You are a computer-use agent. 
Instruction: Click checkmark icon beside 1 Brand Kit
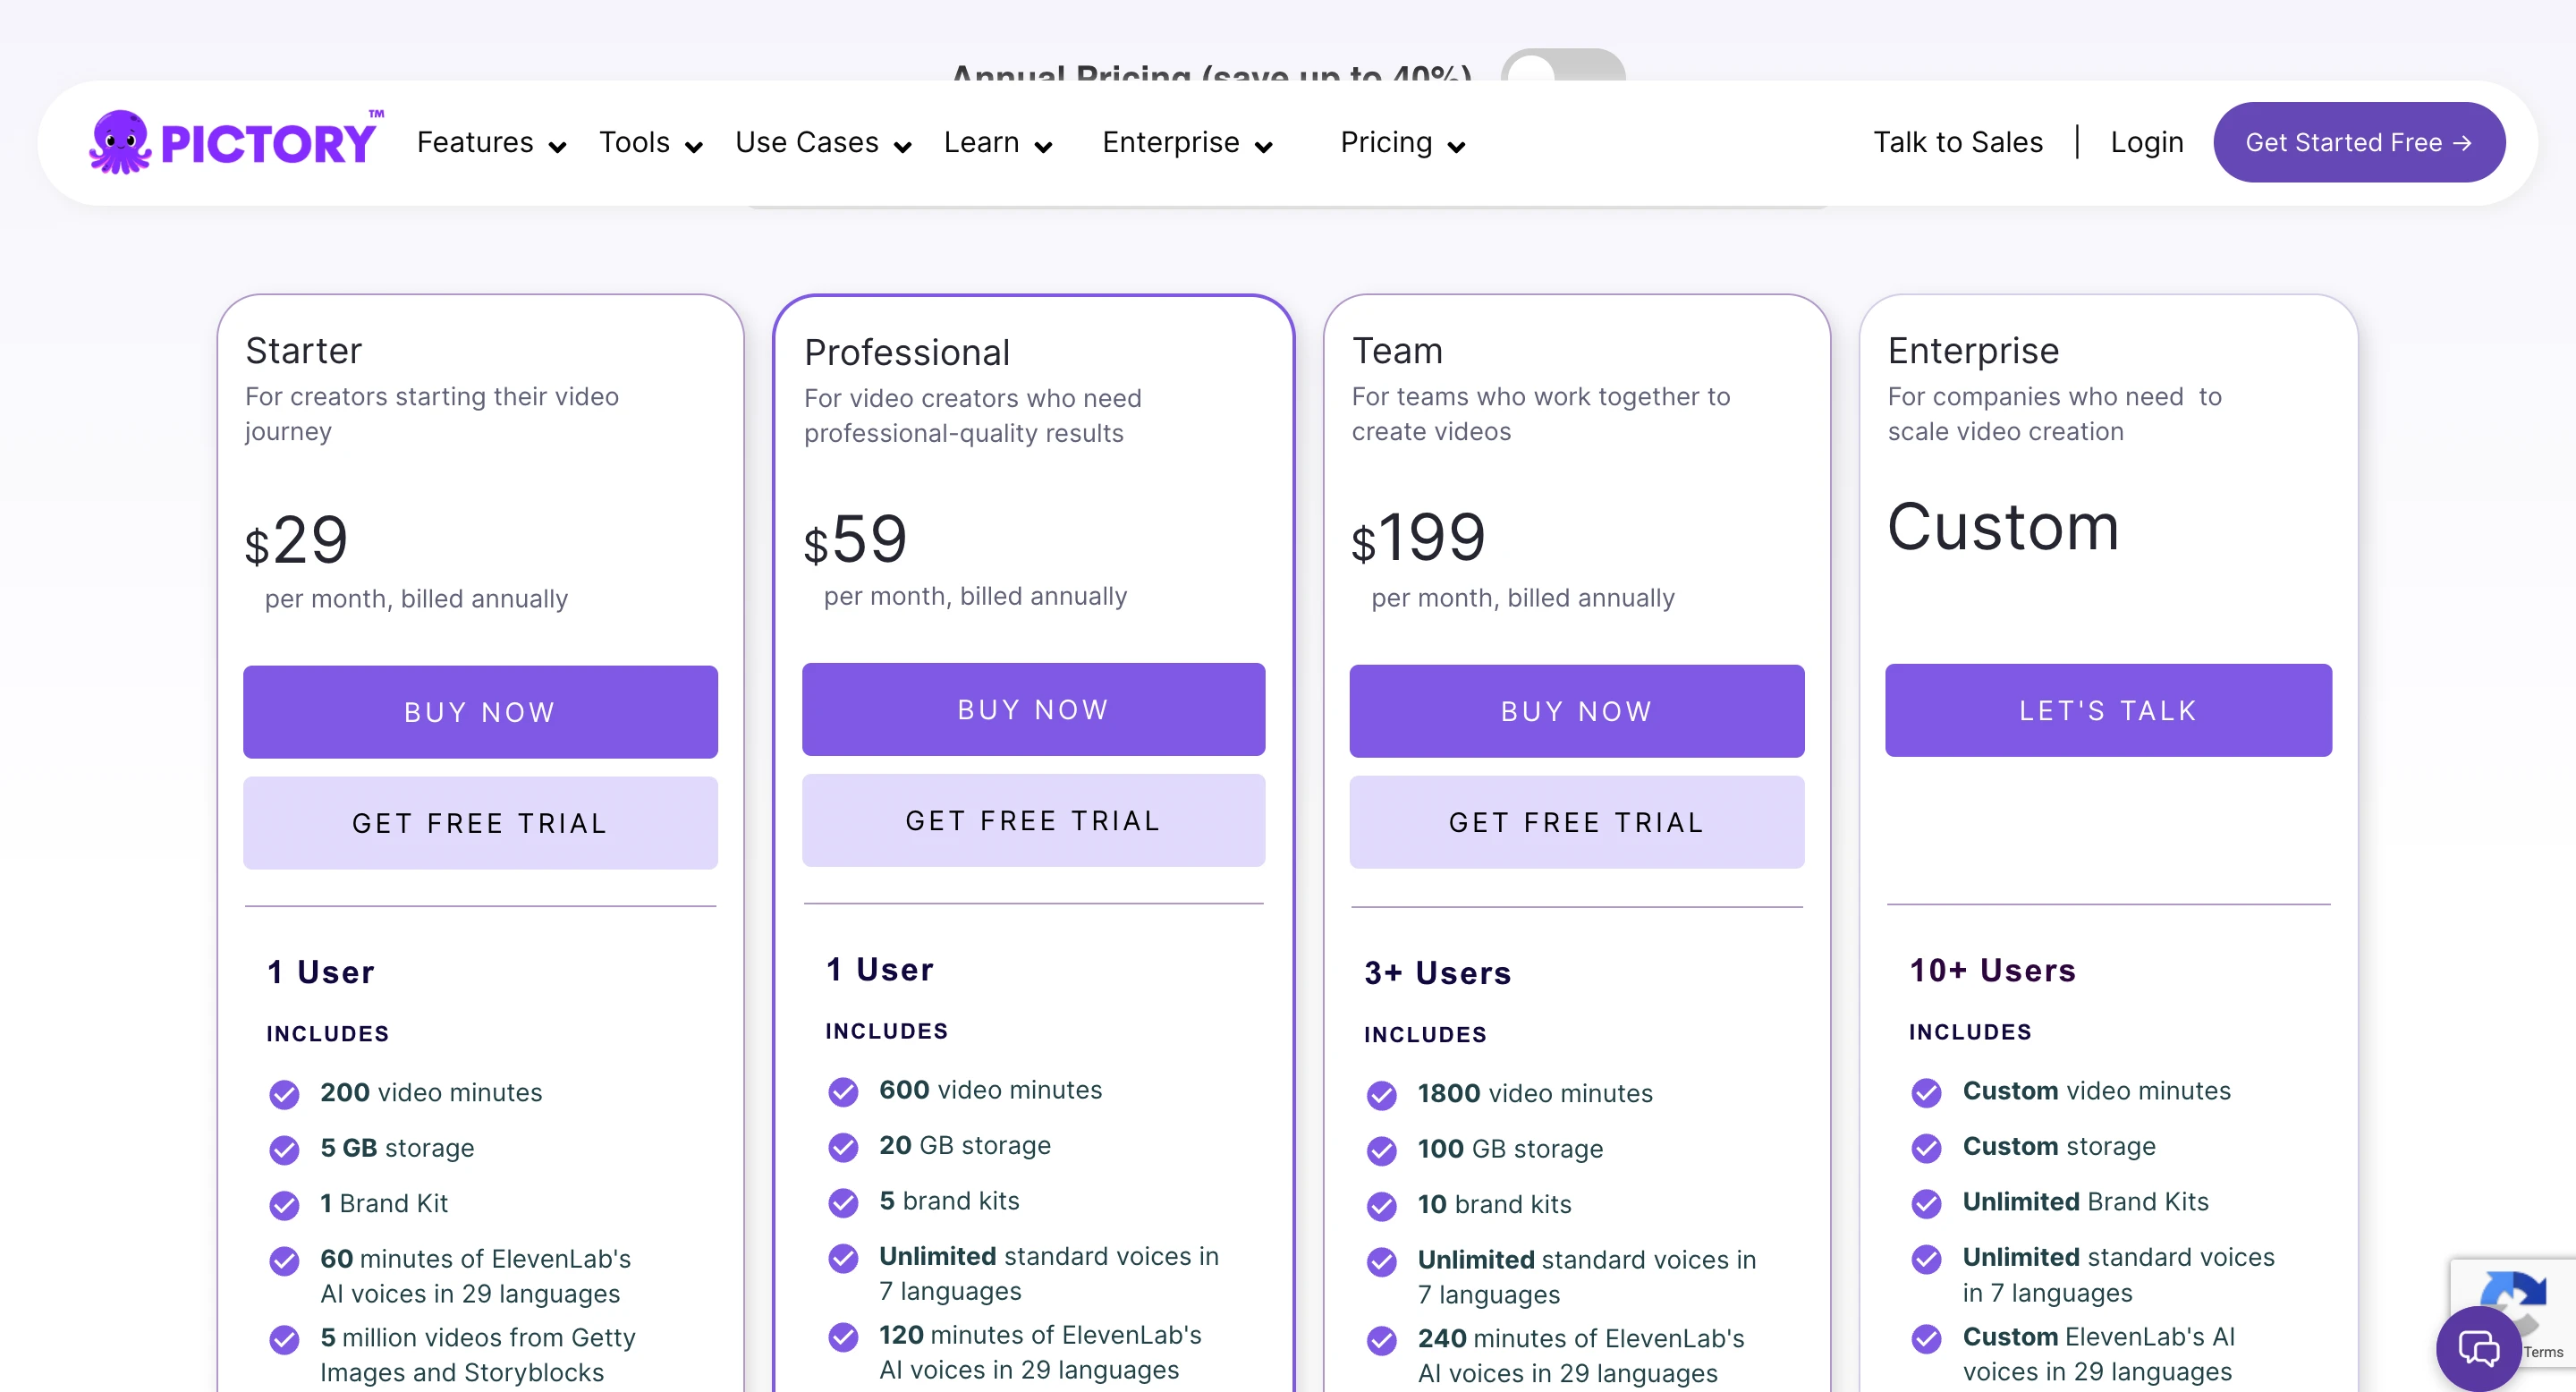click(x=284, y=1205)
